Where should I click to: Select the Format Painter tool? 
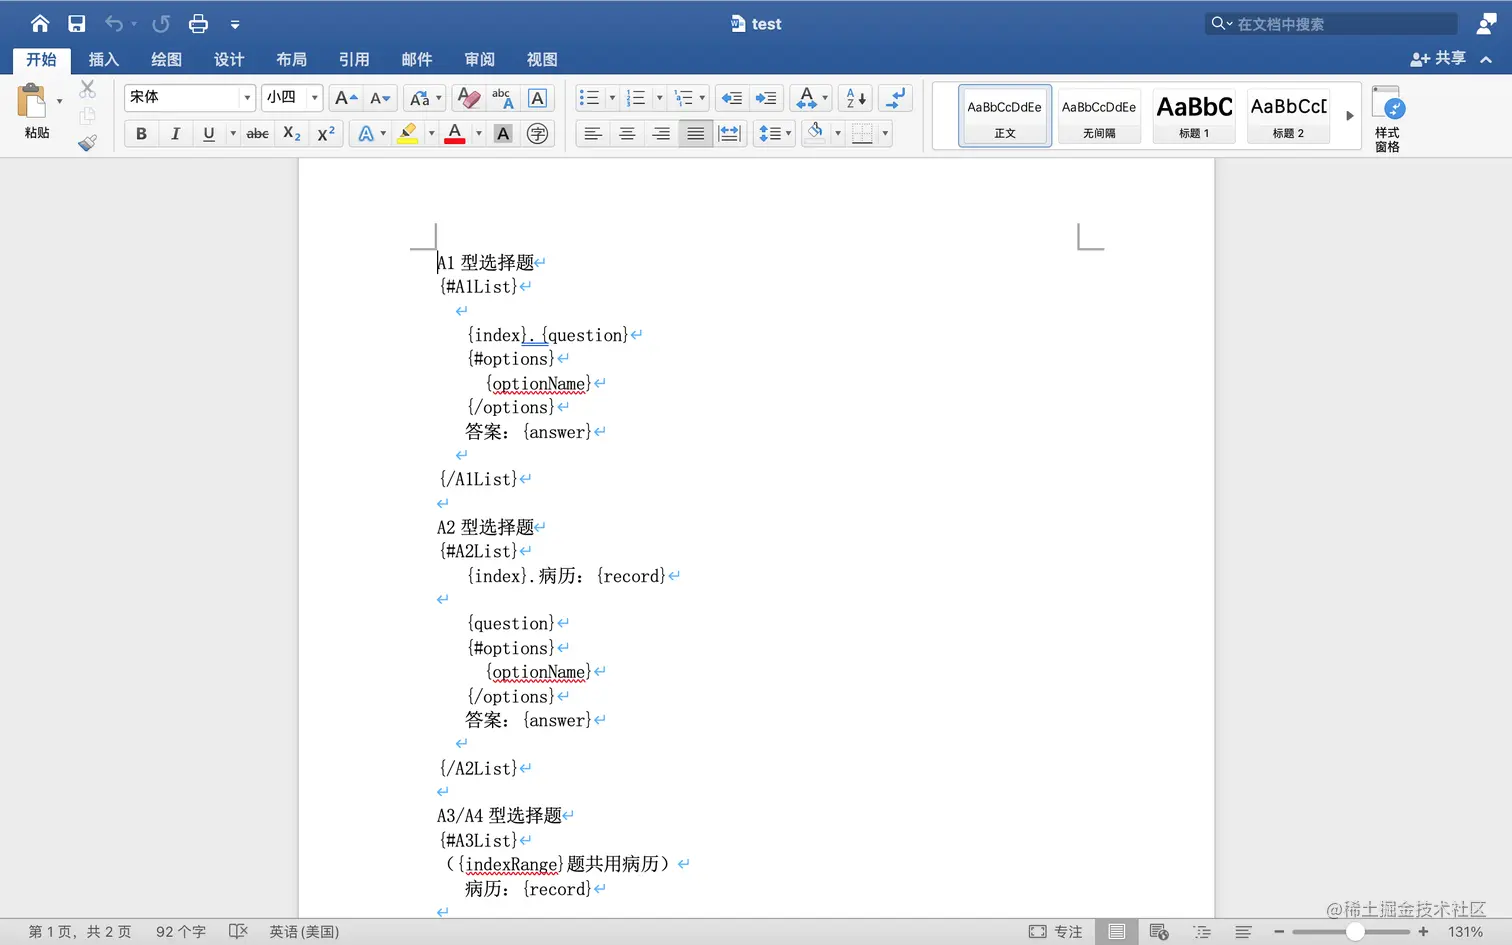[88, 141]
